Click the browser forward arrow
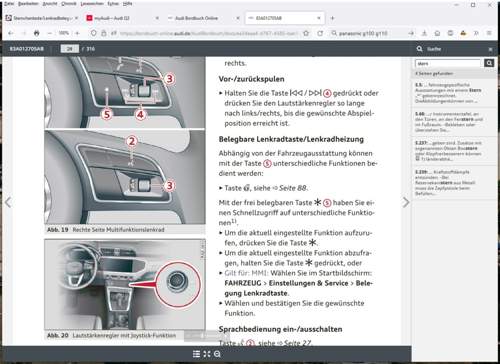The height and width of the screenshot is (364, 500). [23, 33]
